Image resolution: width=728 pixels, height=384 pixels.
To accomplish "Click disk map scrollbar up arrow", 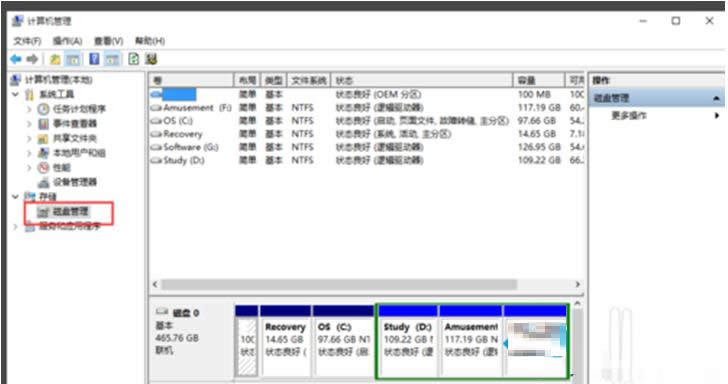I will coord(578,305).
